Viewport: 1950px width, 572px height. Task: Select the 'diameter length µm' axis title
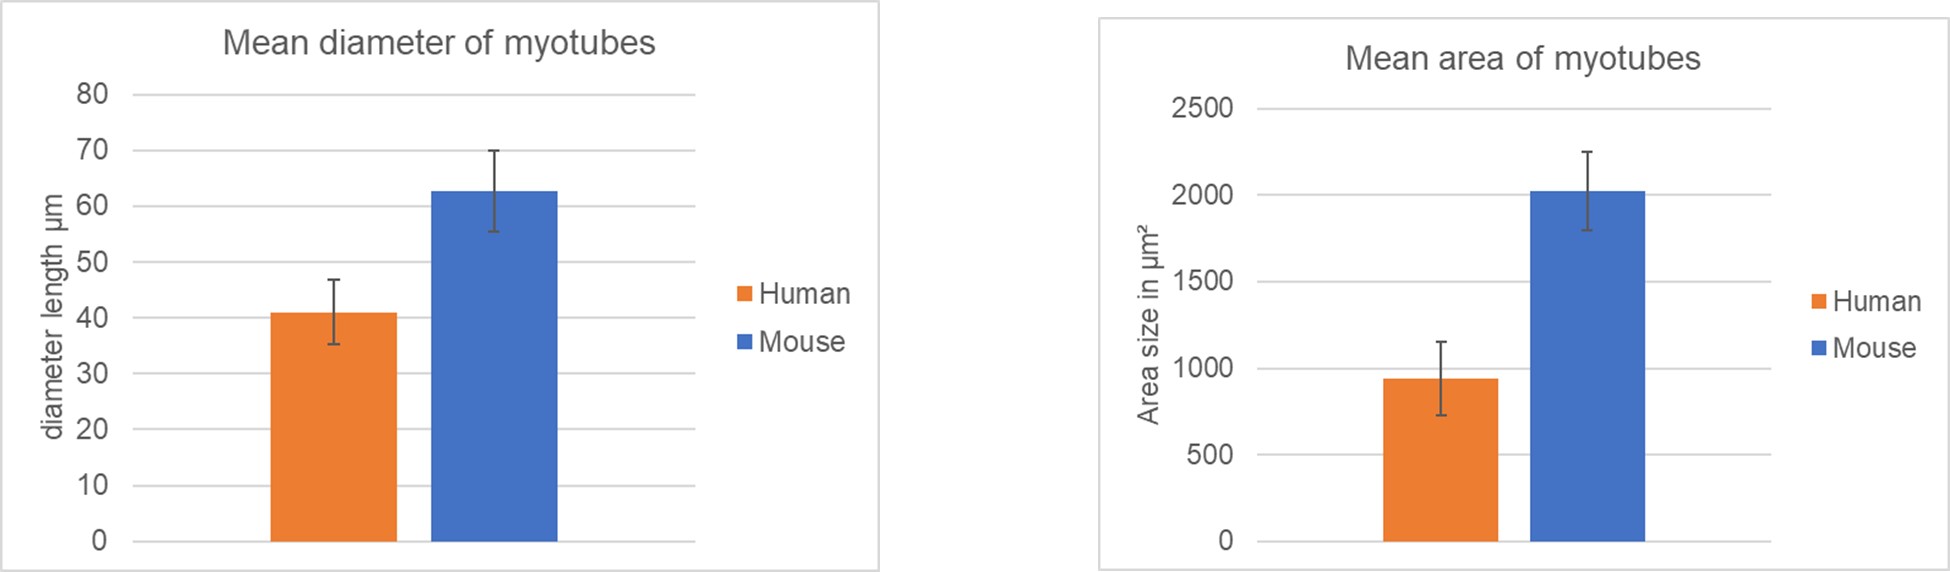(x=53, y=316)
